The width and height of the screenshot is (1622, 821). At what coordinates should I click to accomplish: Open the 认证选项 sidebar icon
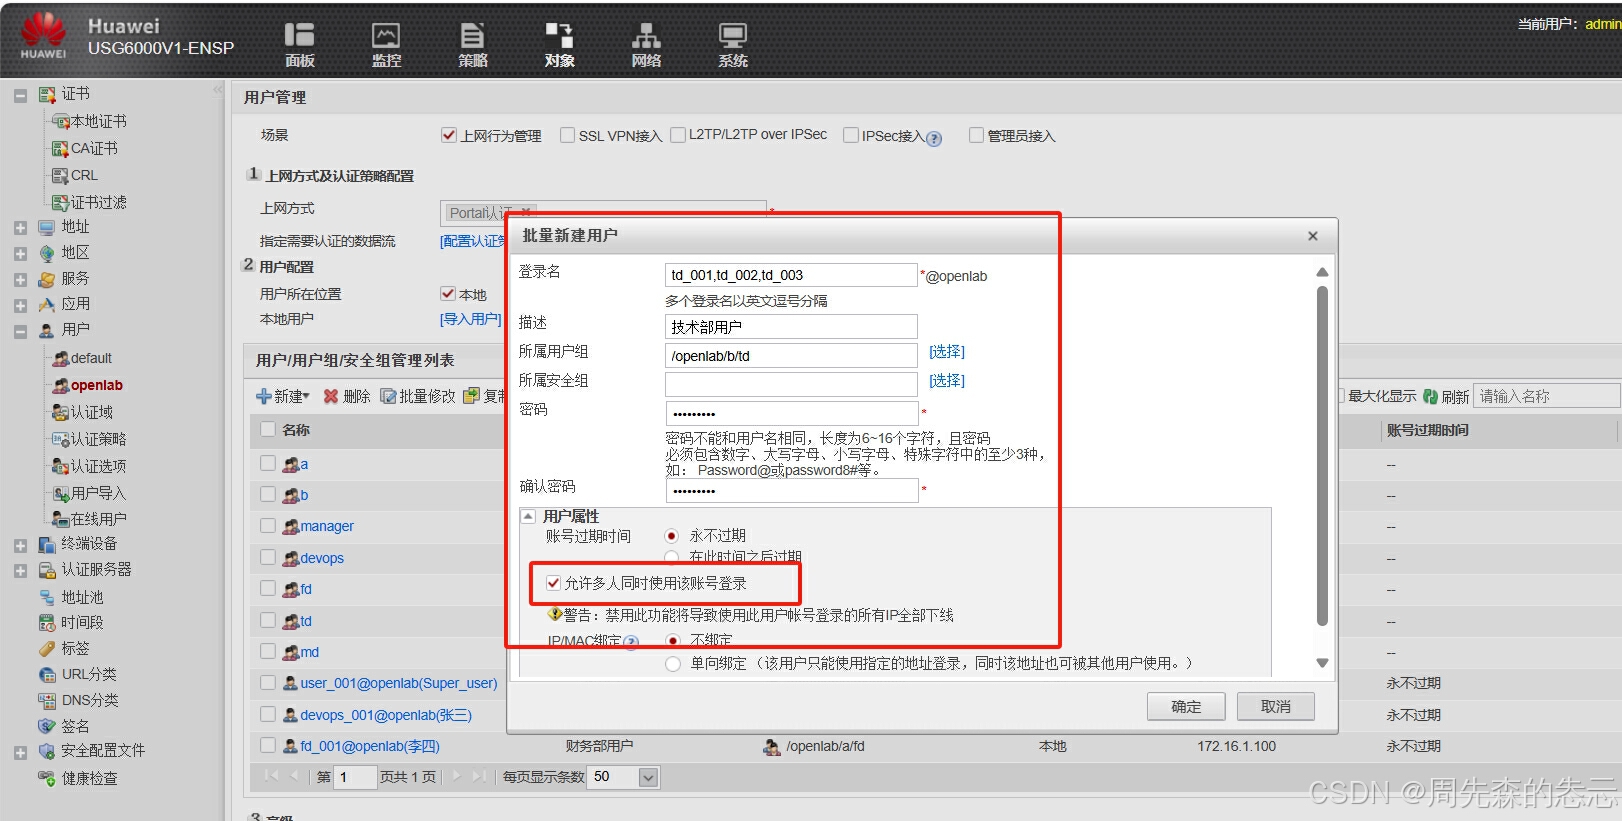(x=60, y=466)
